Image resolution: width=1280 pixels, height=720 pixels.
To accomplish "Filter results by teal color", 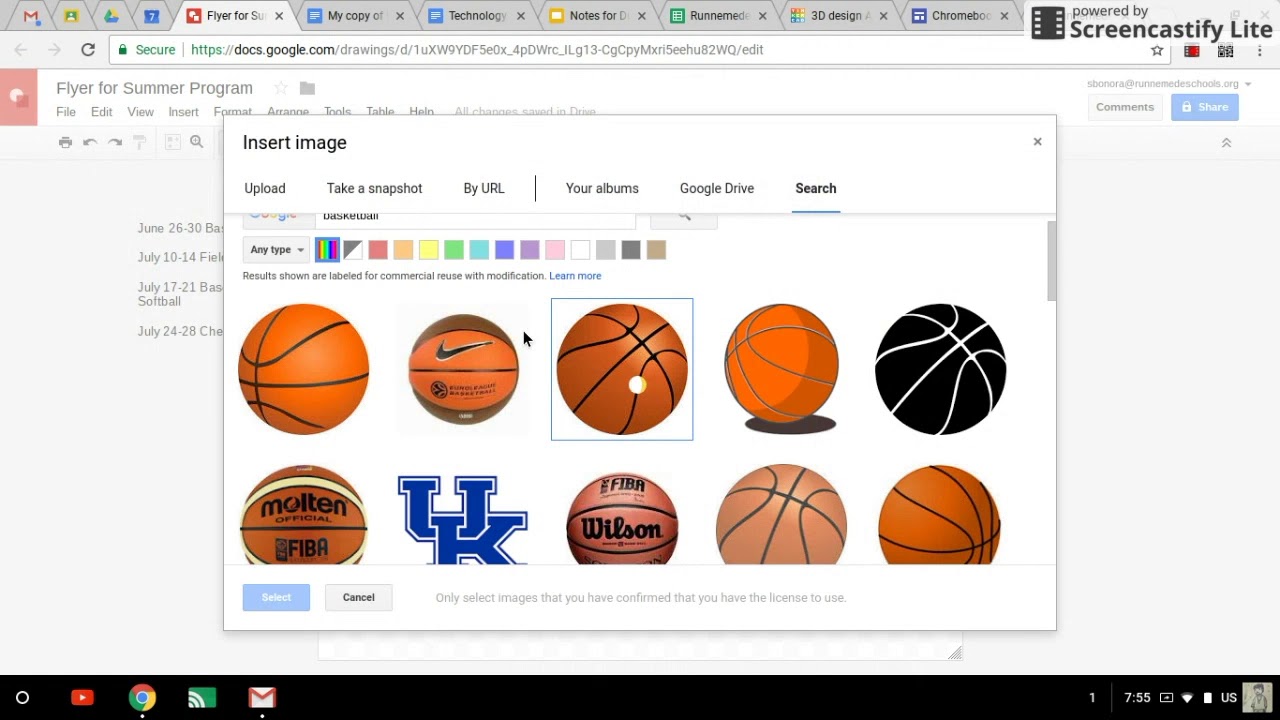I will point(479,250).
